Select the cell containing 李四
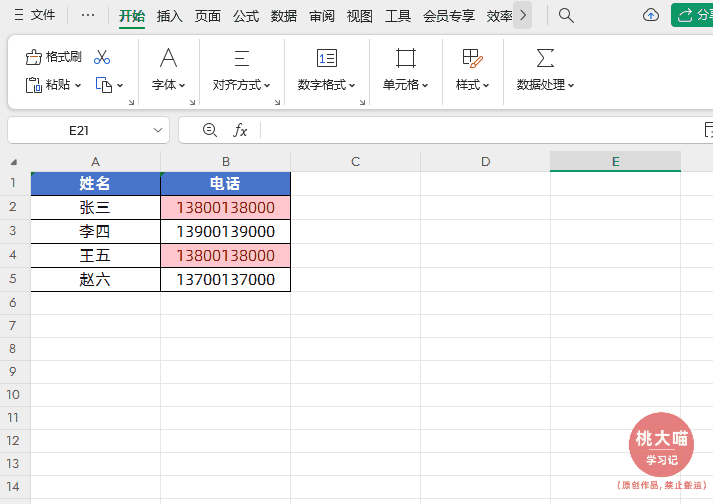 click(95, 232)
